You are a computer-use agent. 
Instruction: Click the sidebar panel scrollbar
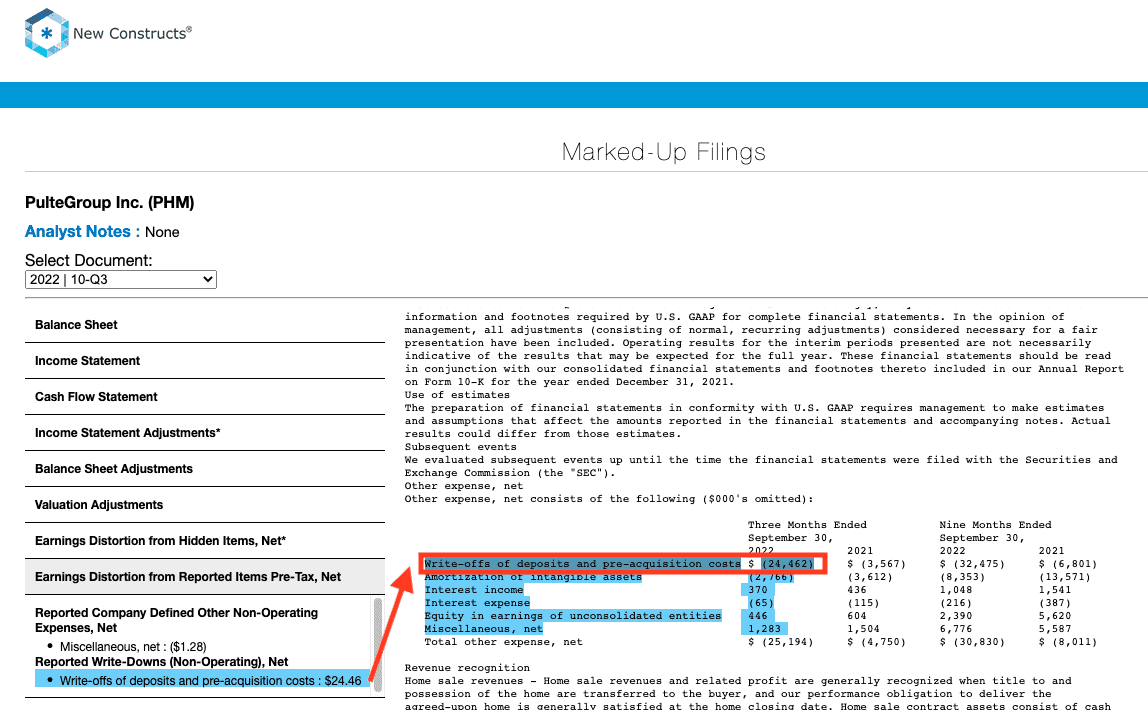point(378,644)
